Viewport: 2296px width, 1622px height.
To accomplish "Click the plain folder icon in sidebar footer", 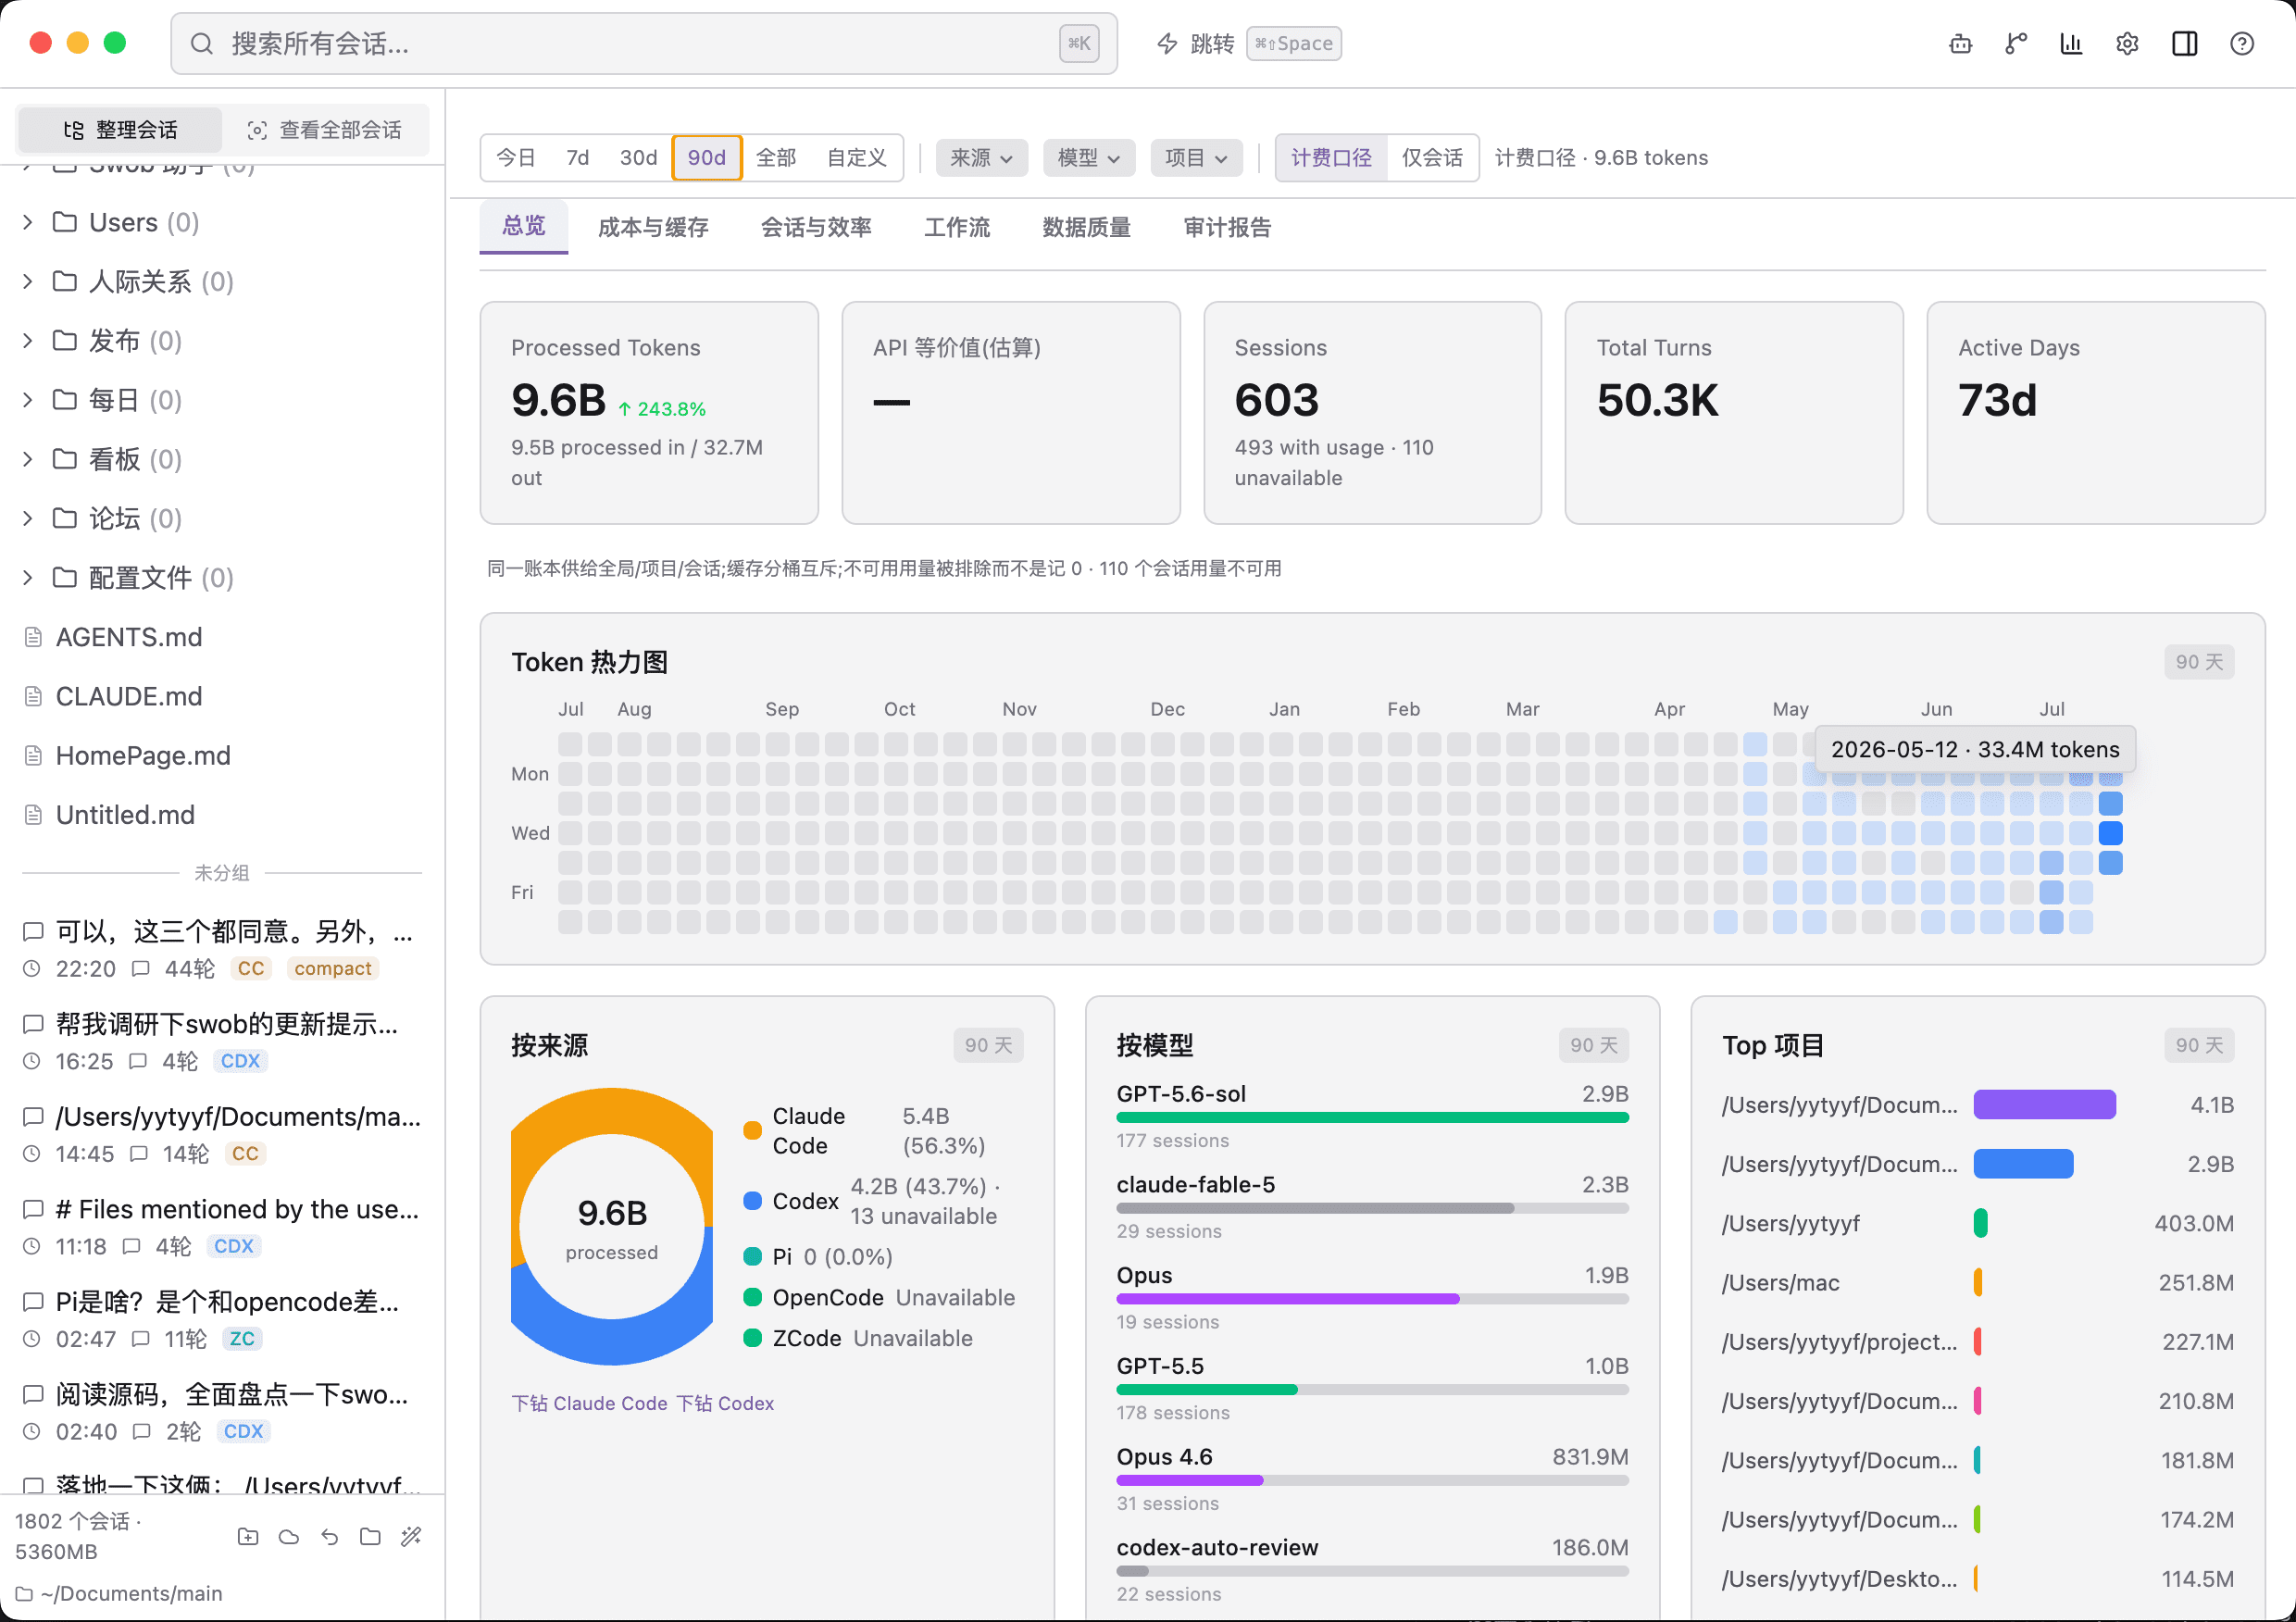I will point(370,1536).
